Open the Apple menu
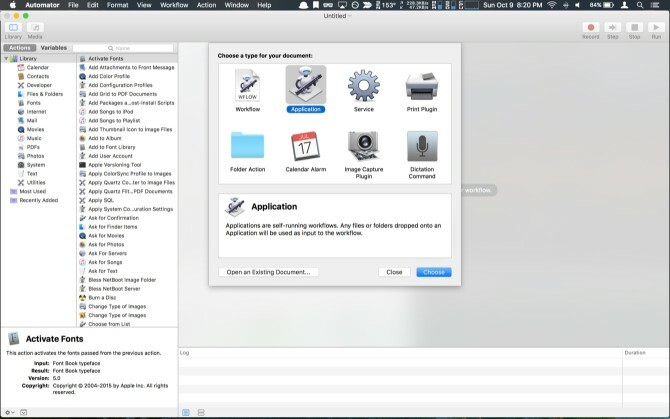This screenshot has width=670, height=419. tap(12, 5)
